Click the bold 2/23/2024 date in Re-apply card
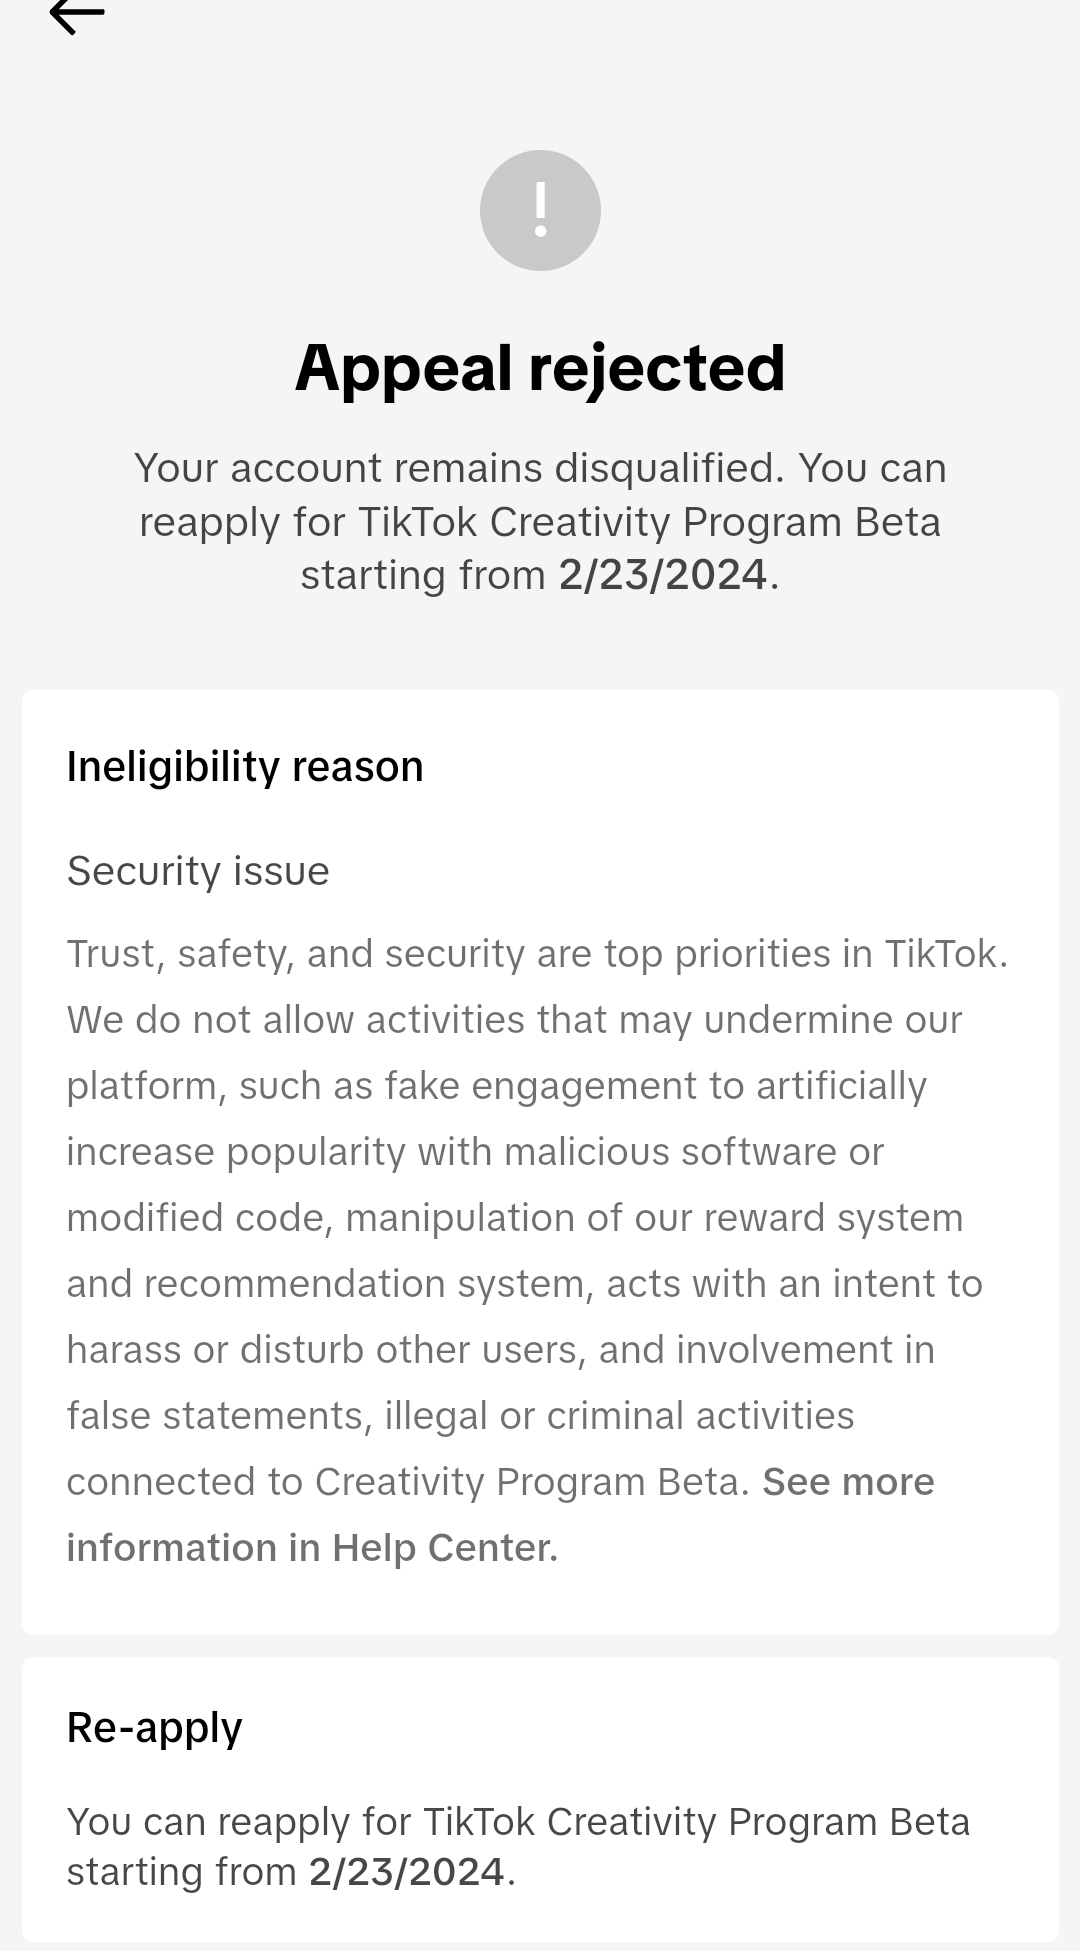Viewport: 1080px width, 1951px height. click(406, 1871)
